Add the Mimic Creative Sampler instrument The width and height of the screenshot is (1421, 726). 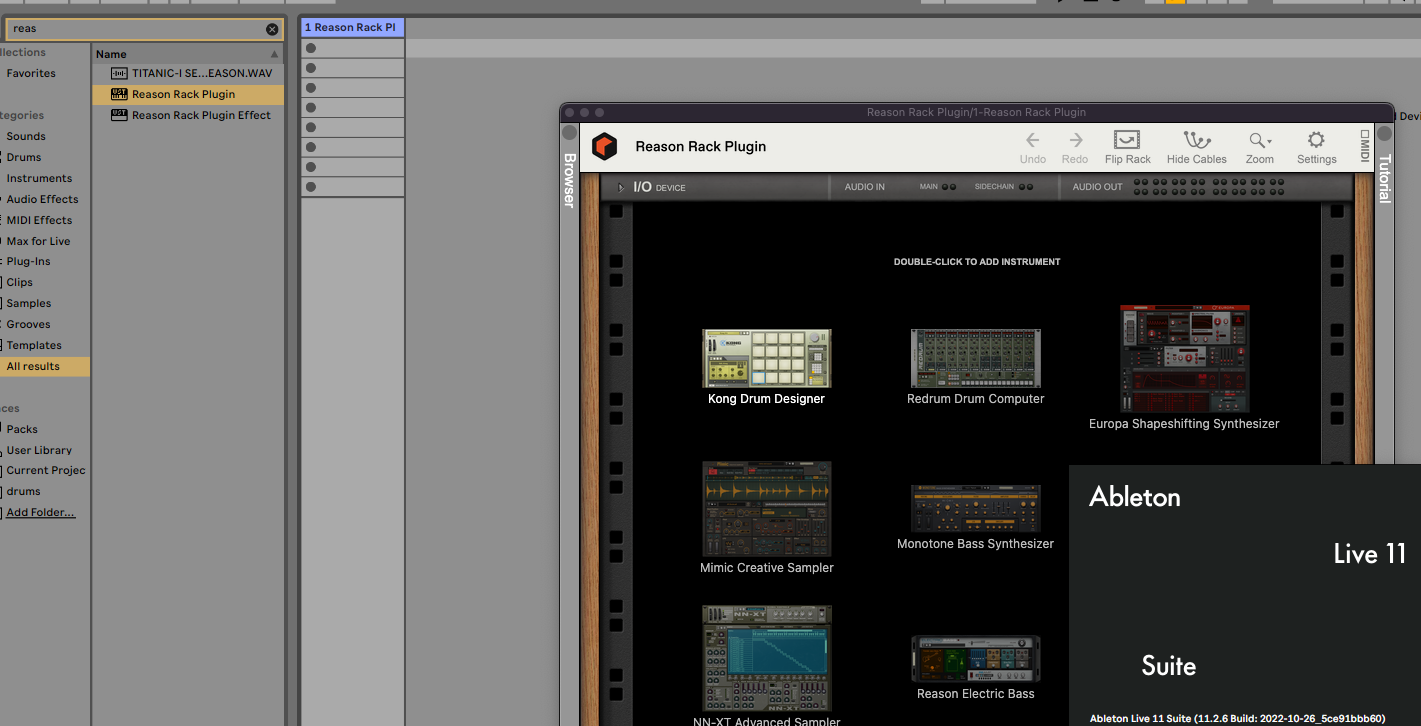coord(767,509)
